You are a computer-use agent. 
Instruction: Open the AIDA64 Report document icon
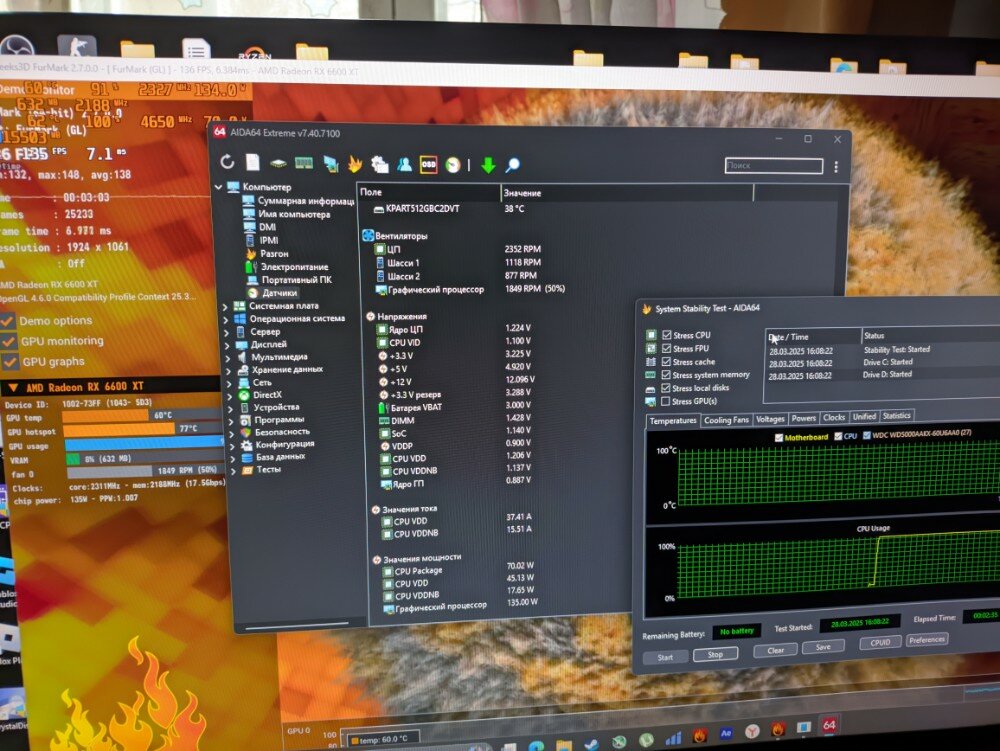click(253, 163)
